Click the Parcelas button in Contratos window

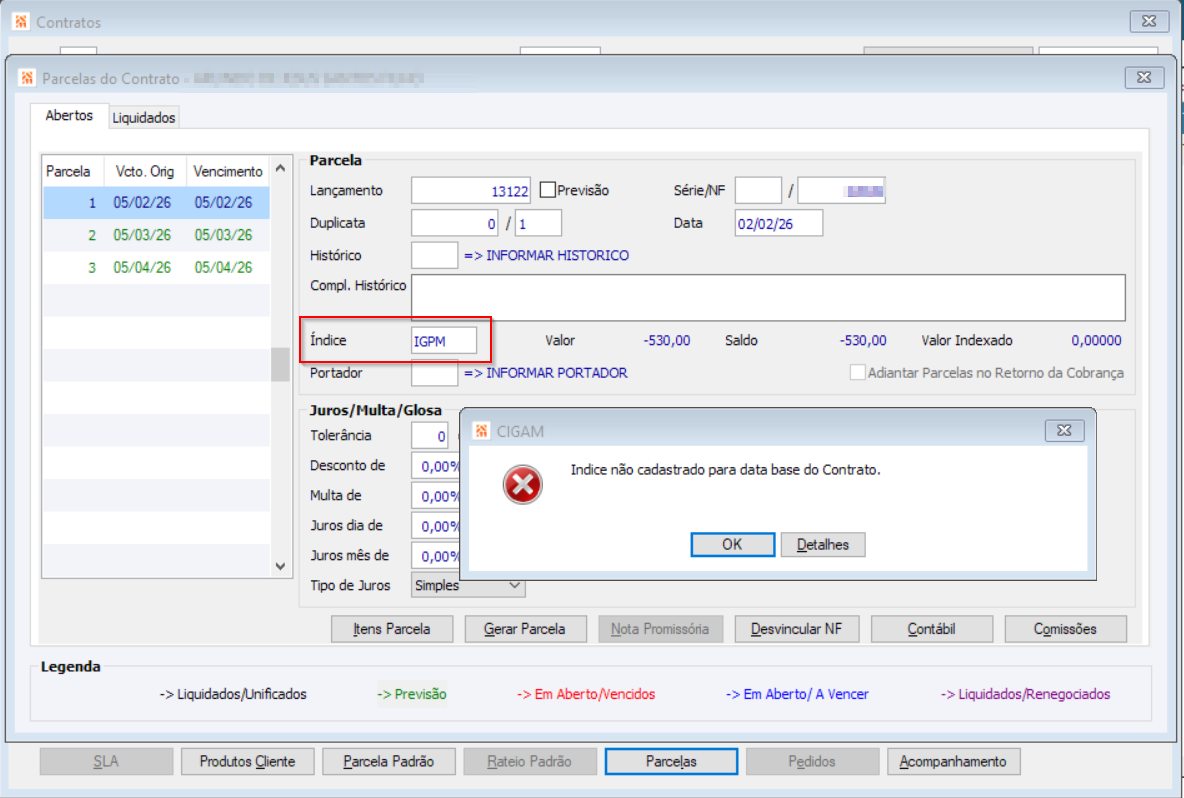[671, 761]
